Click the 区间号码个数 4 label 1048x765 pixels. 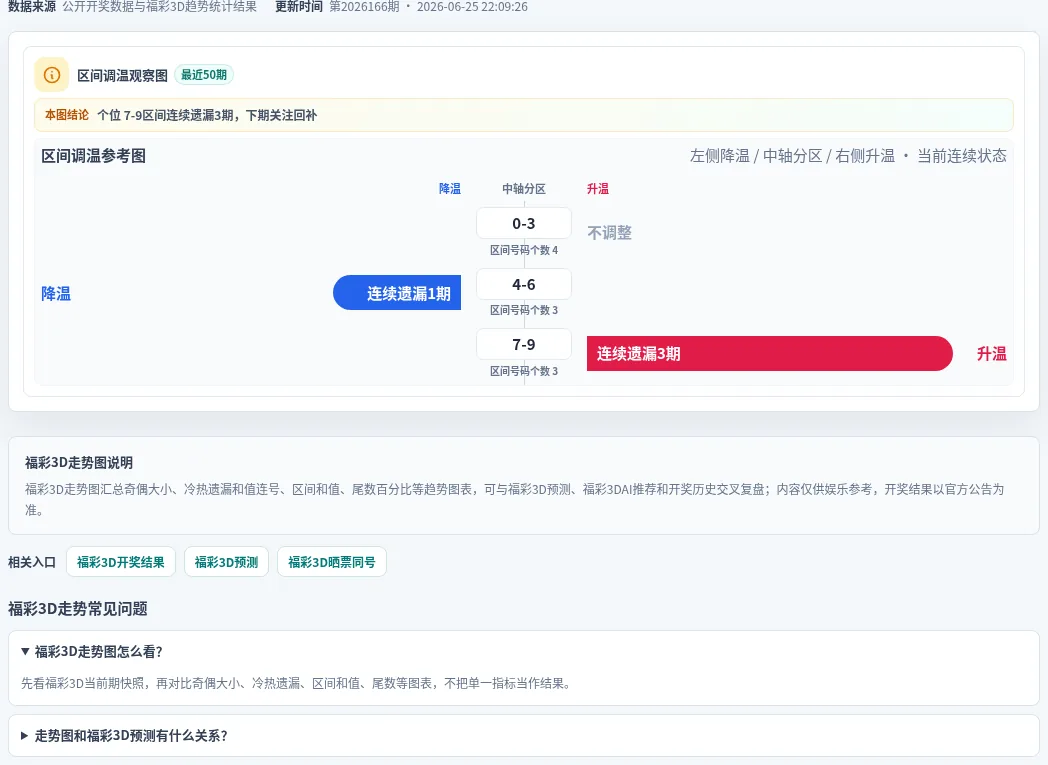523,250
